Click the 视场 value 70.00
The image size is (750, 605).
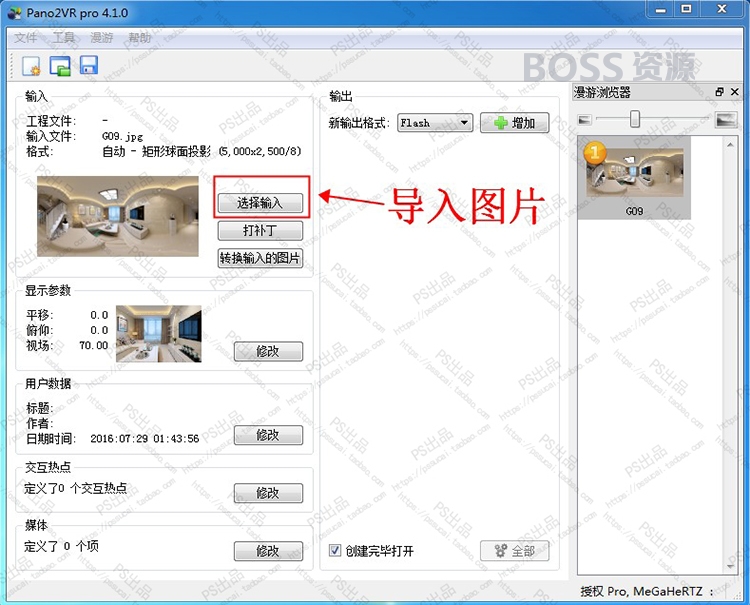coord(94,345)
